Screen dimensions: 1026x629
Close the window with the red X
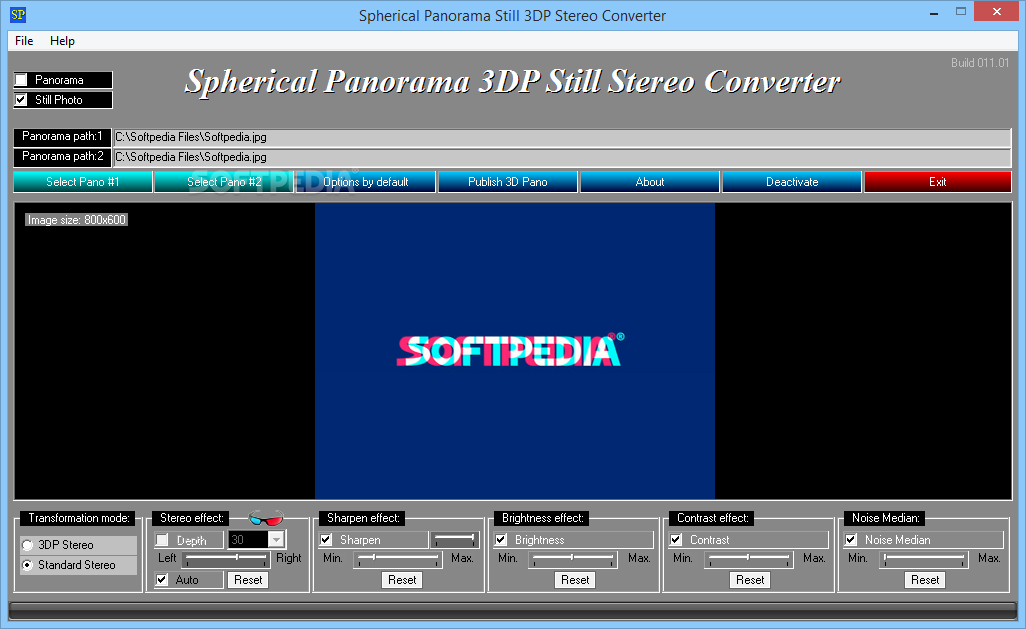pyautogui.click(x=997, y=12)
